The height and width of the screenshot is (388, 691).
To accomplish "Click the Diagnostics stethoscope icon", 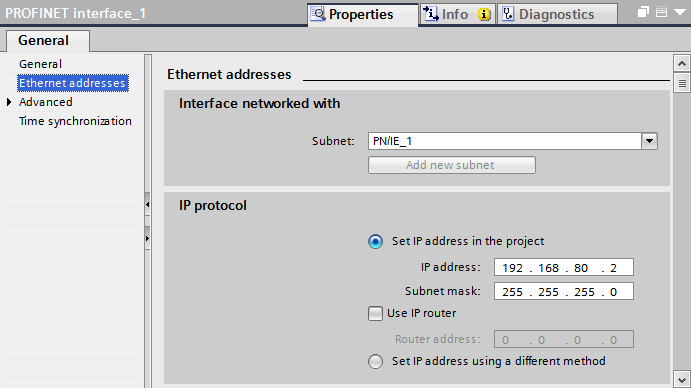I will pos(508,14).
